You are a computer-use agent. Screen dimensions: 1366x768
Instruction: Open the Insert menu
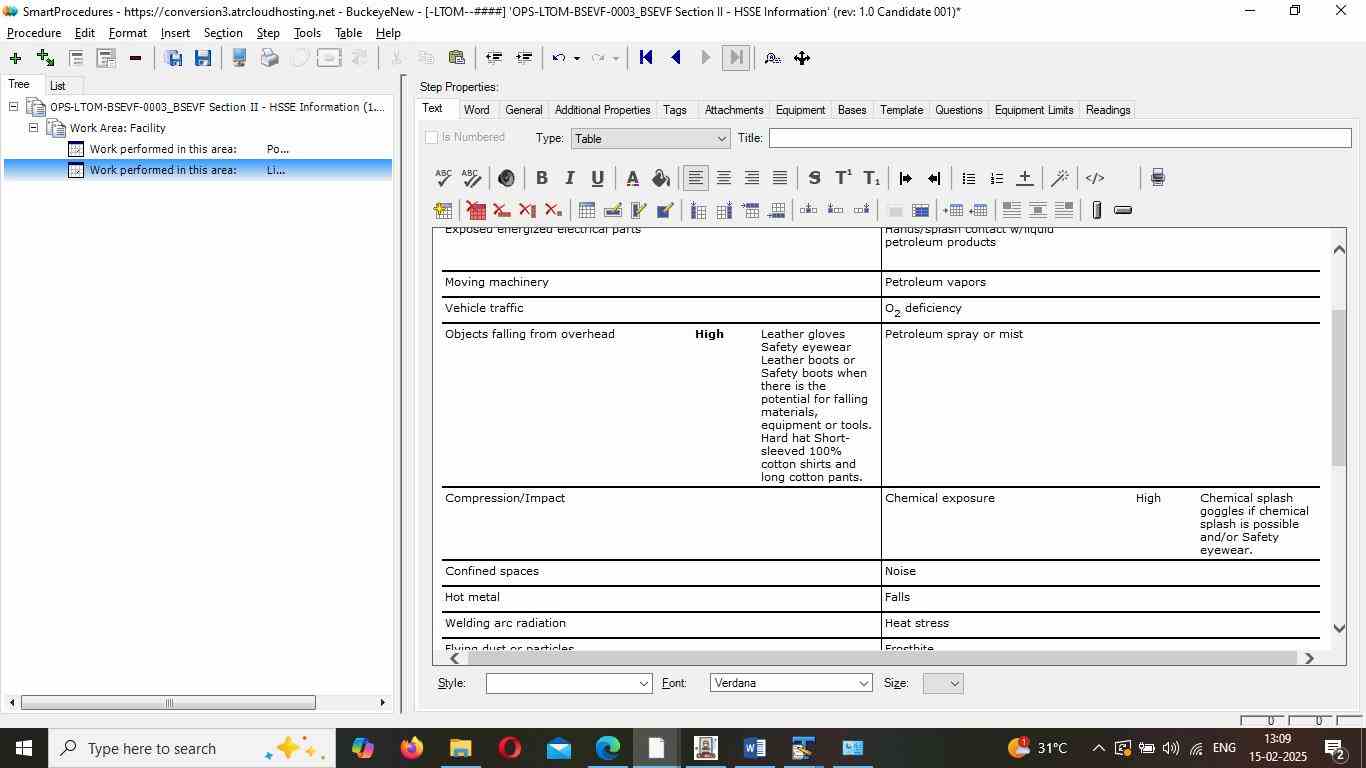(175, 33)
